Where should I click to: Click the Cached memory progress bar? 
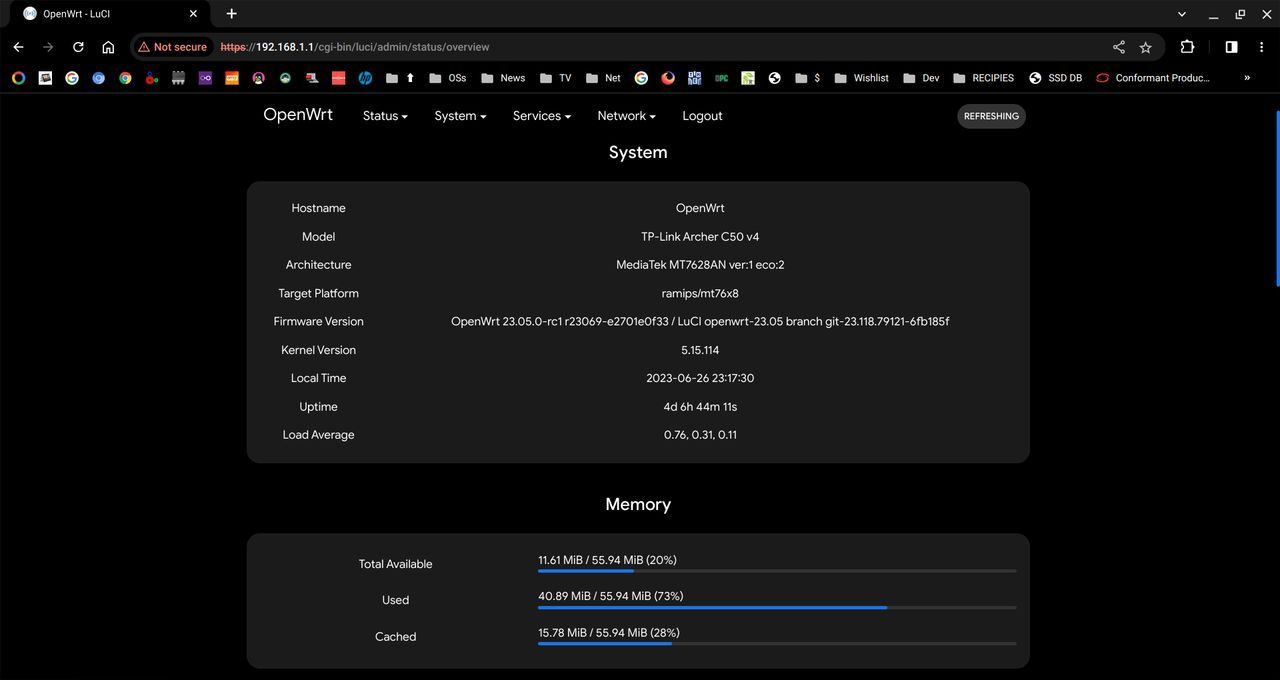click(x=777, y=643)
